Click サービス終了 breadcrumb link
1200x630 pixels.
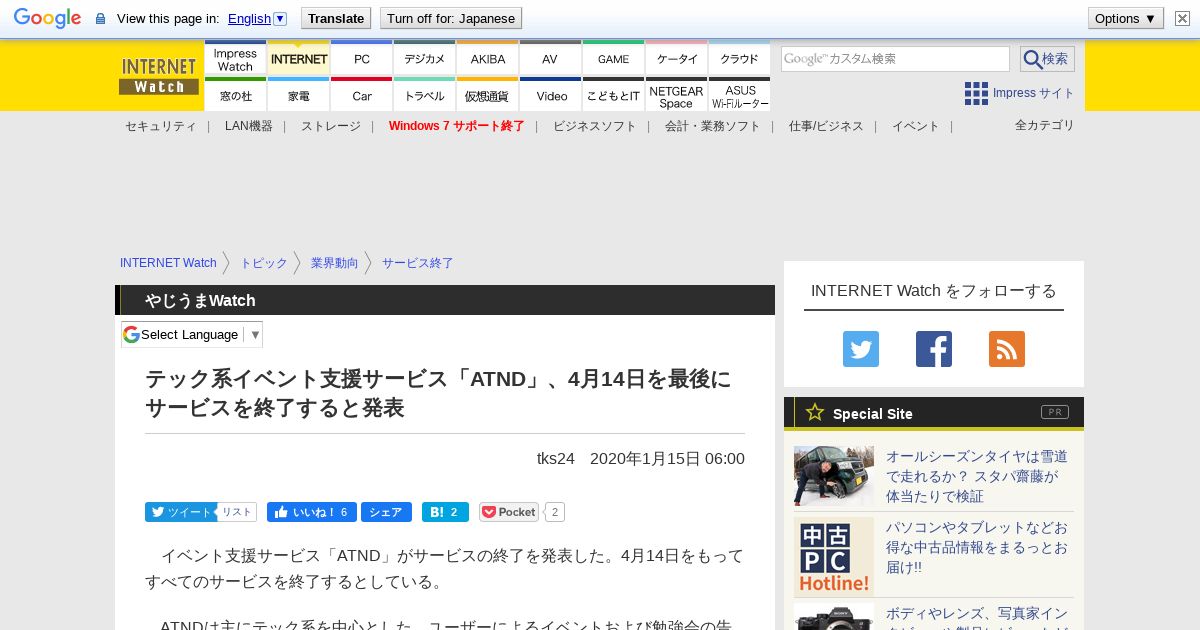click(x=417, y=263)
